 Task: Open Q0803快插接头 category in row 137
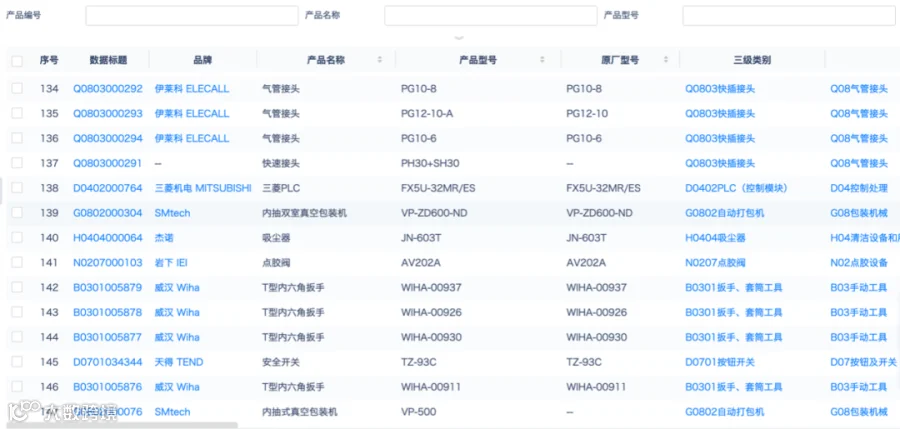pyautogui.click(x=720, y=163)
